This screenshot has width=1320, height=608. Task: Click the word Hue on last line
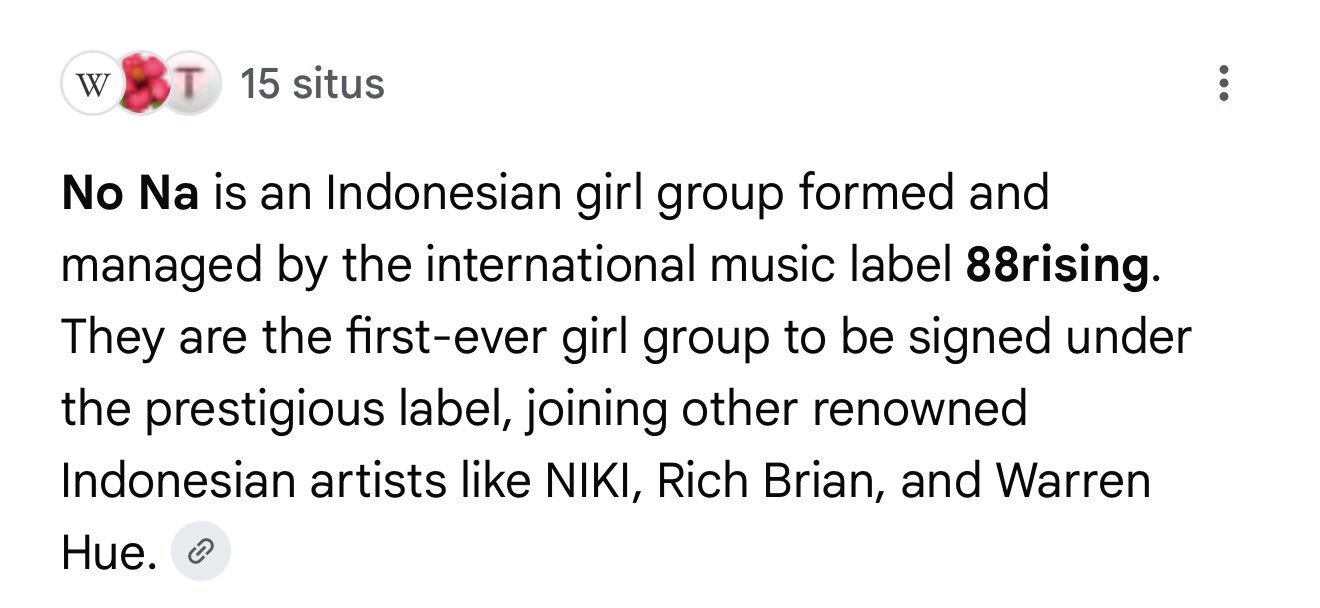click(x=103, y=553)
